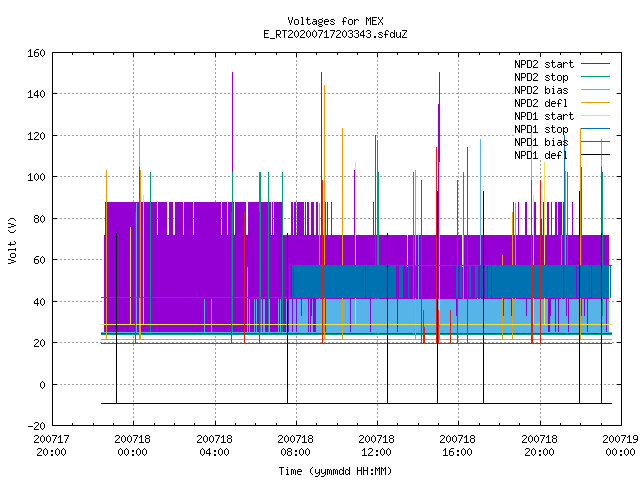
Task: Click the 'Time (yymmdd HH:MM)' x-axis label
Action: point(335,471)
